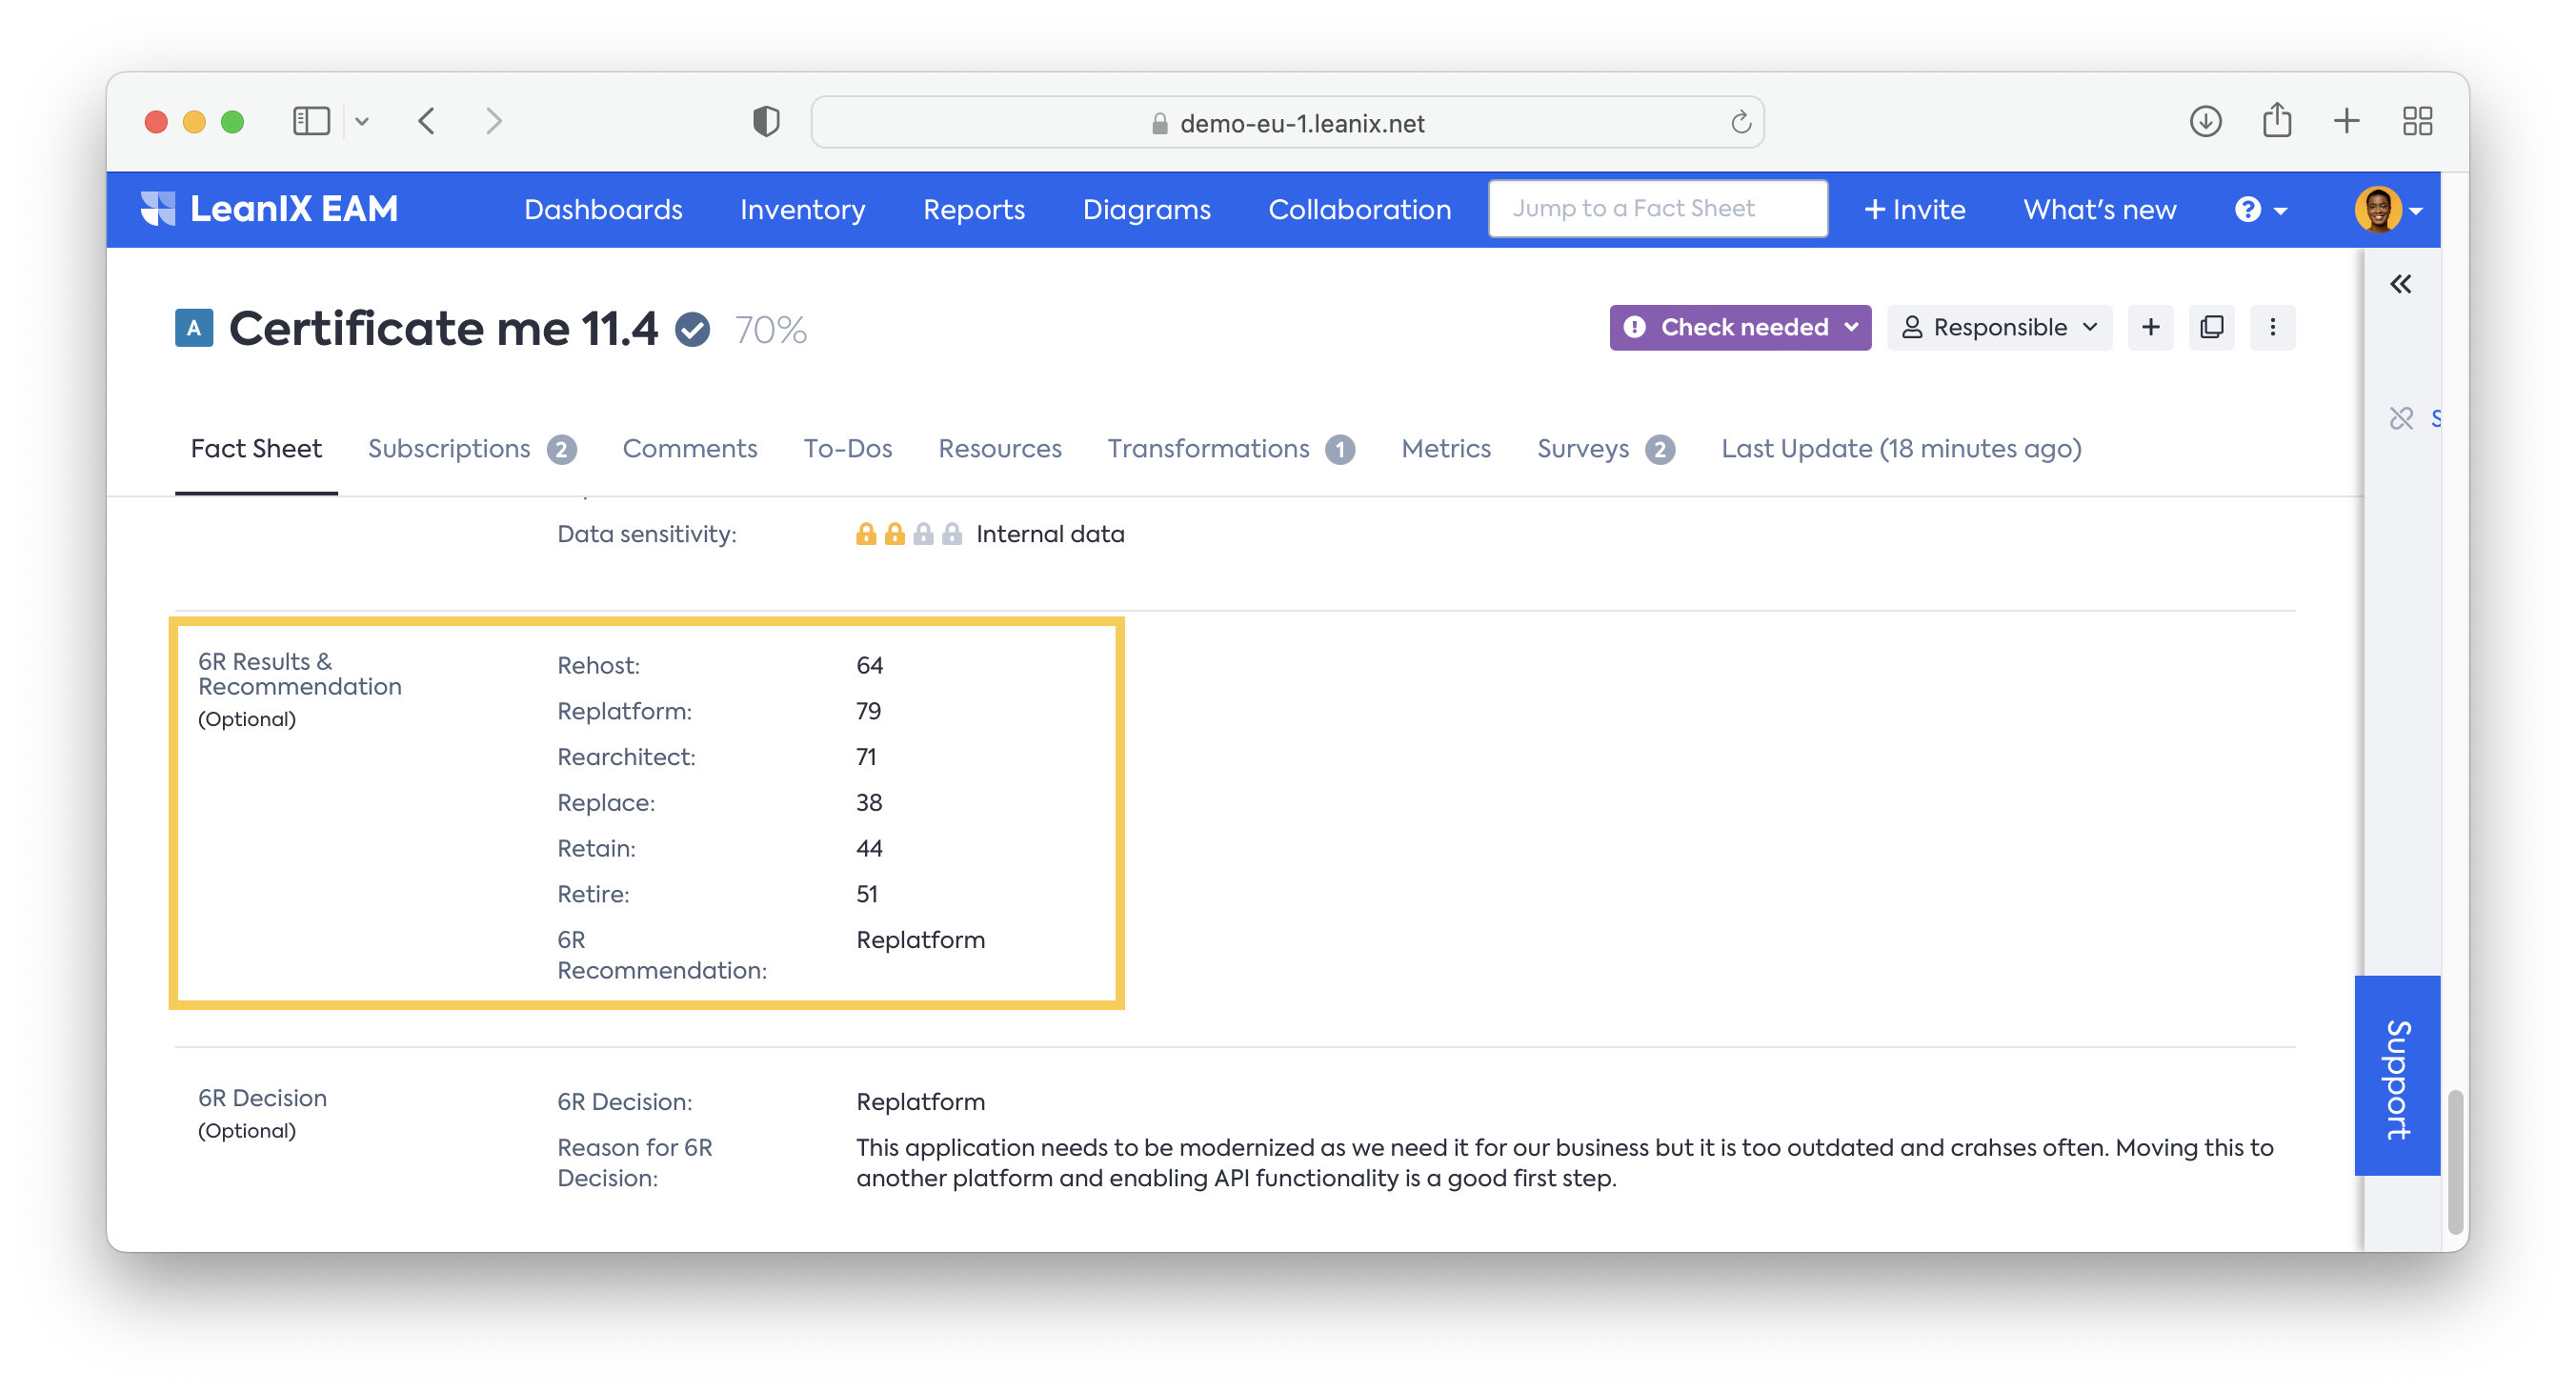This screenshot has width=2576, height=1393.
Task: Open the Safari downloads icon
Action: click(2205, 122)
